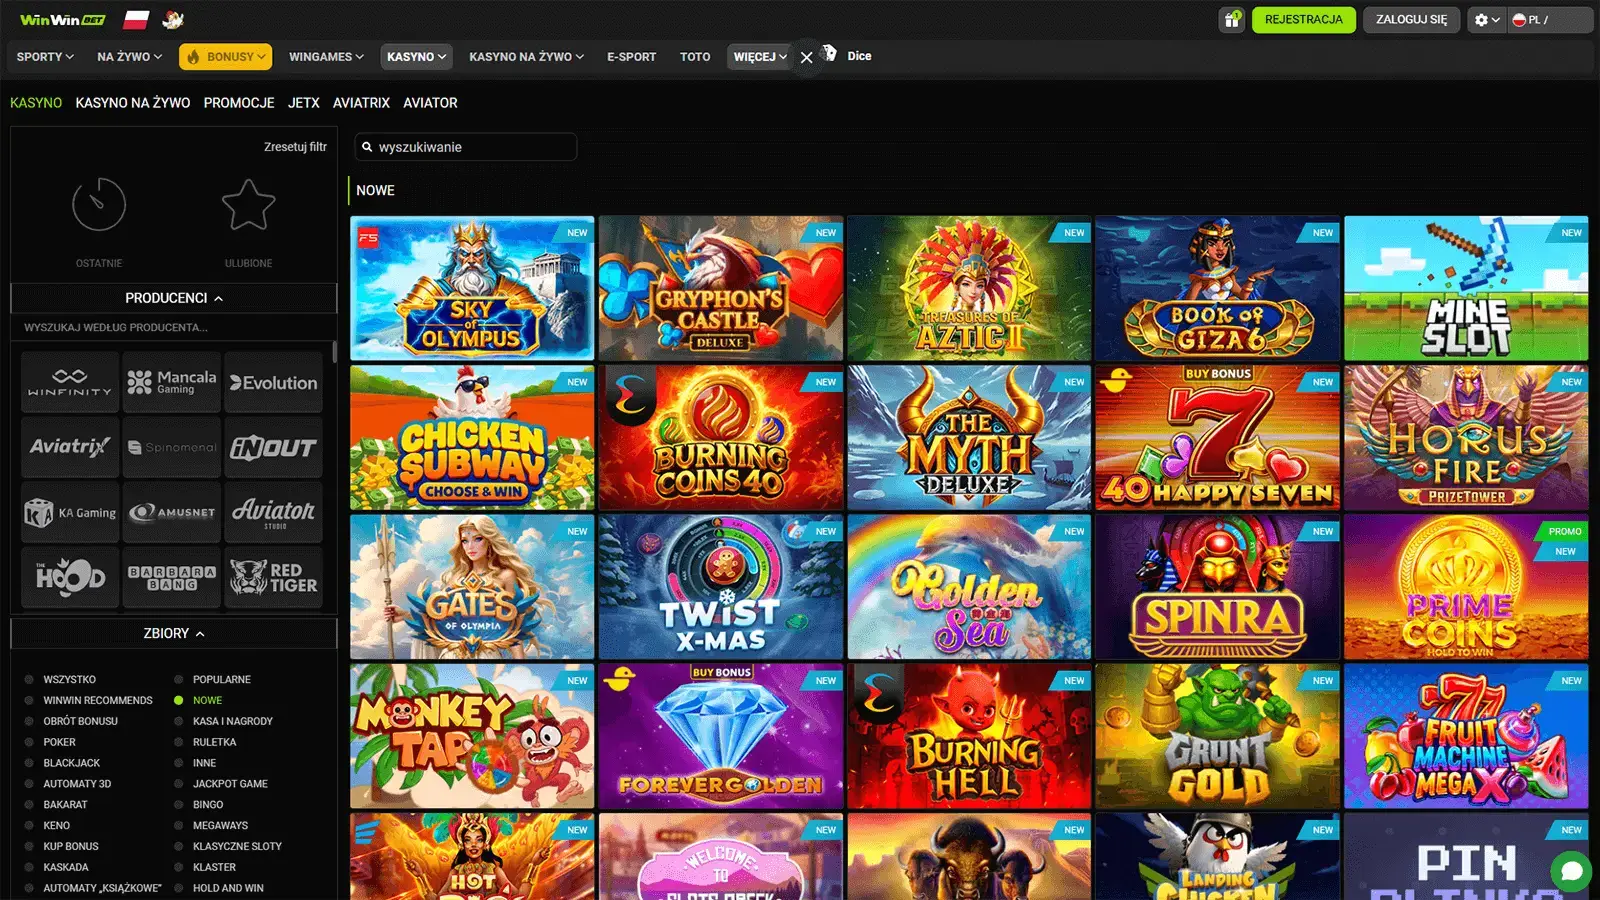
Task: Filter by Amusnet provider
Action: click(172, 512)
